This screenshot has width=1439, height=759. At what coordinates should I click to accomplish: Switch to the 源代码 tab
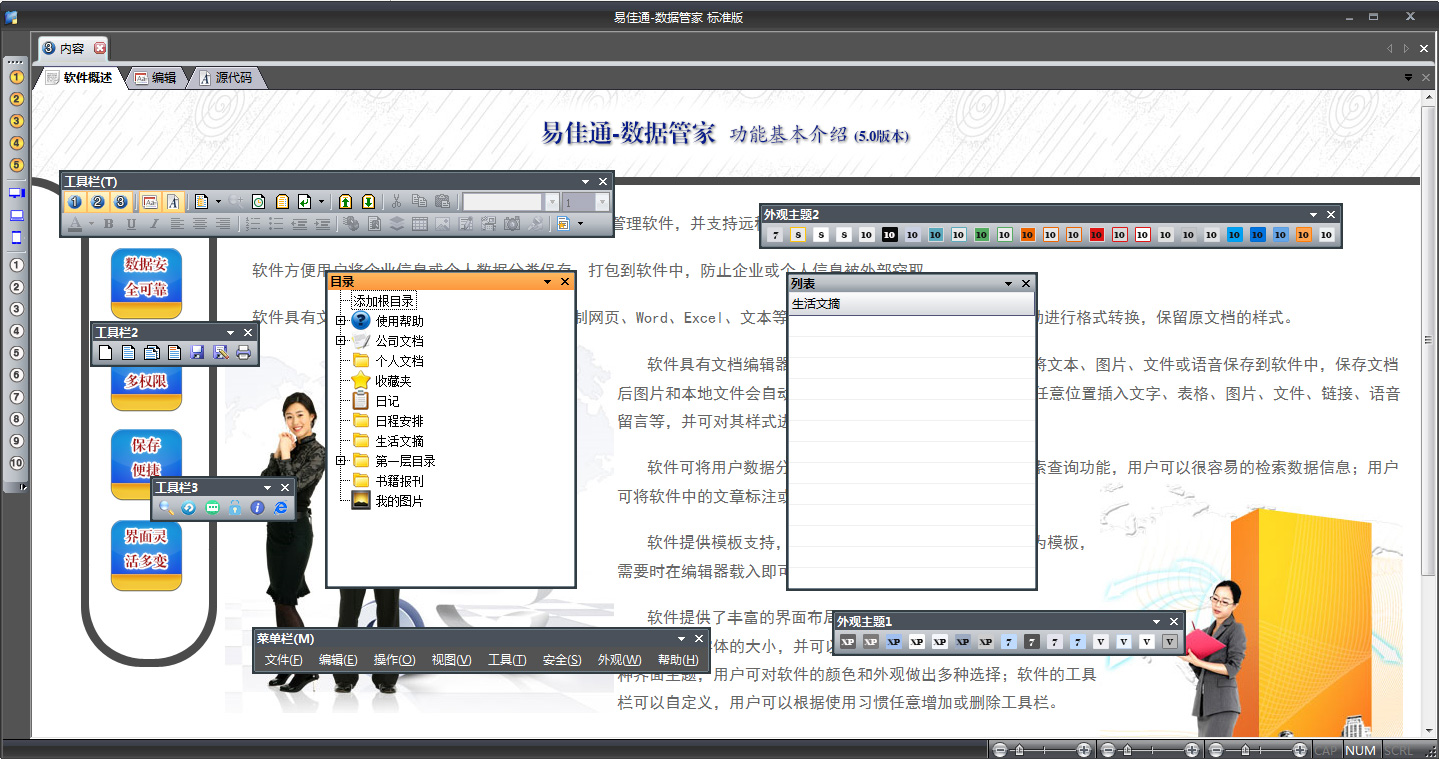pos(227,78)
